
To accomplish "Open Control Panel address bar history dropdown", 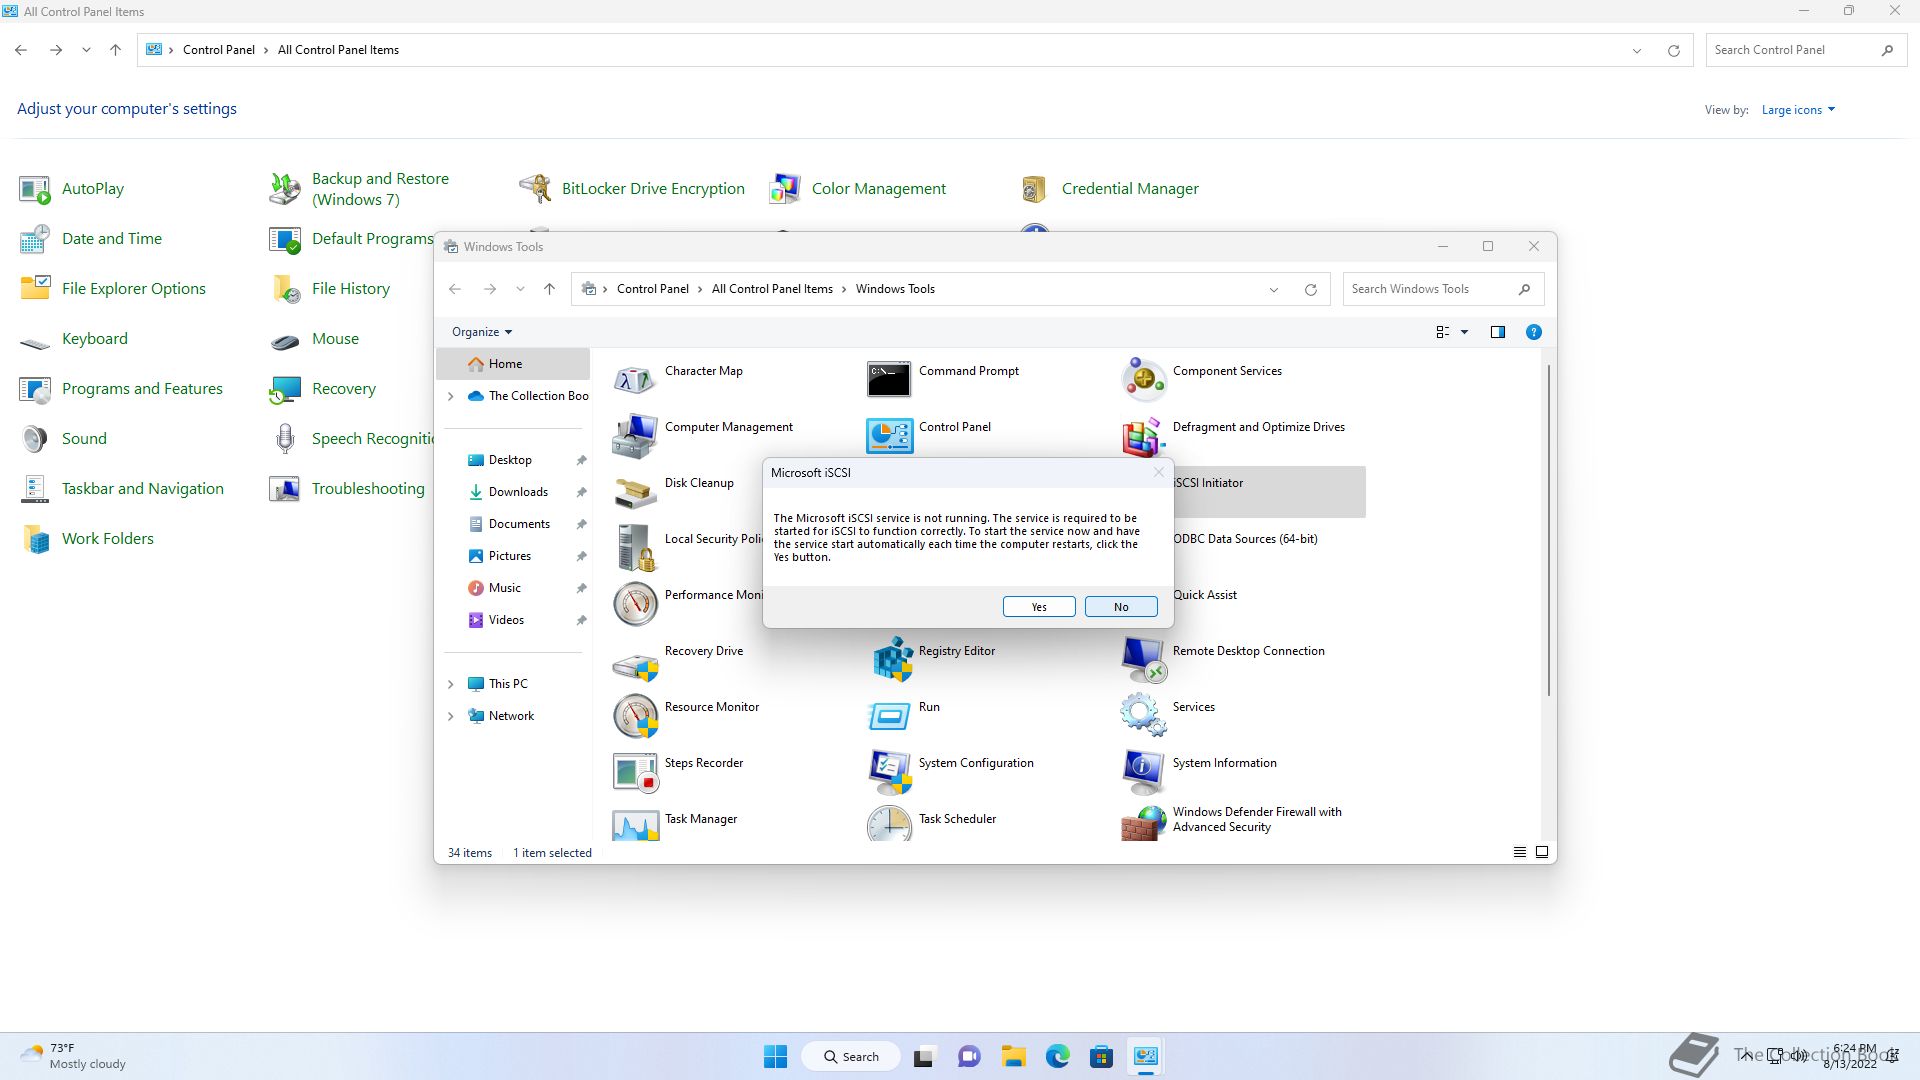I will 1637,50.
